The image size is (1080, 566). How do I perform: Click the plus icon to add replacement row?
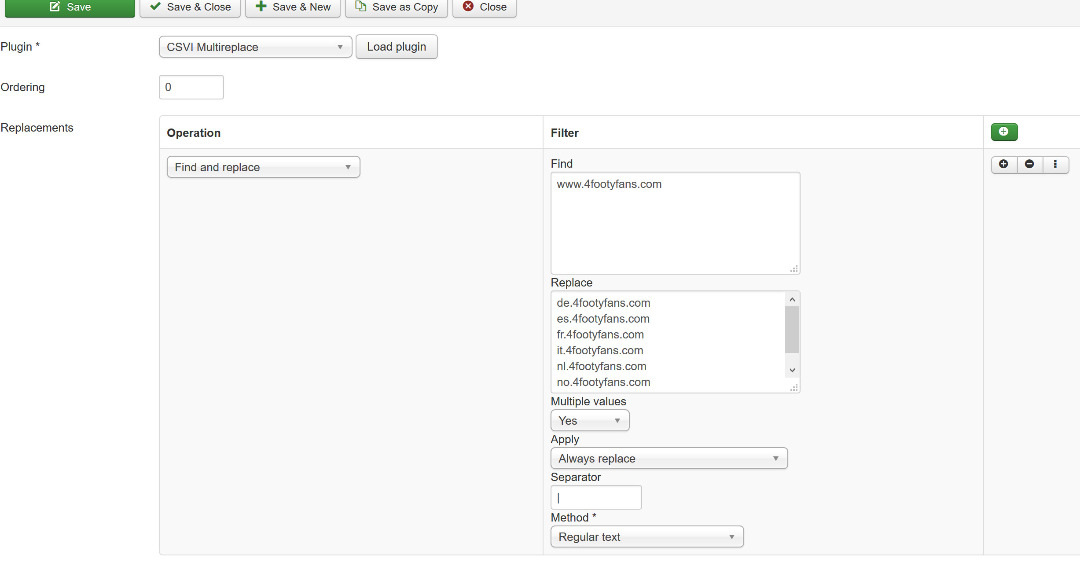tap(1003, 165)
